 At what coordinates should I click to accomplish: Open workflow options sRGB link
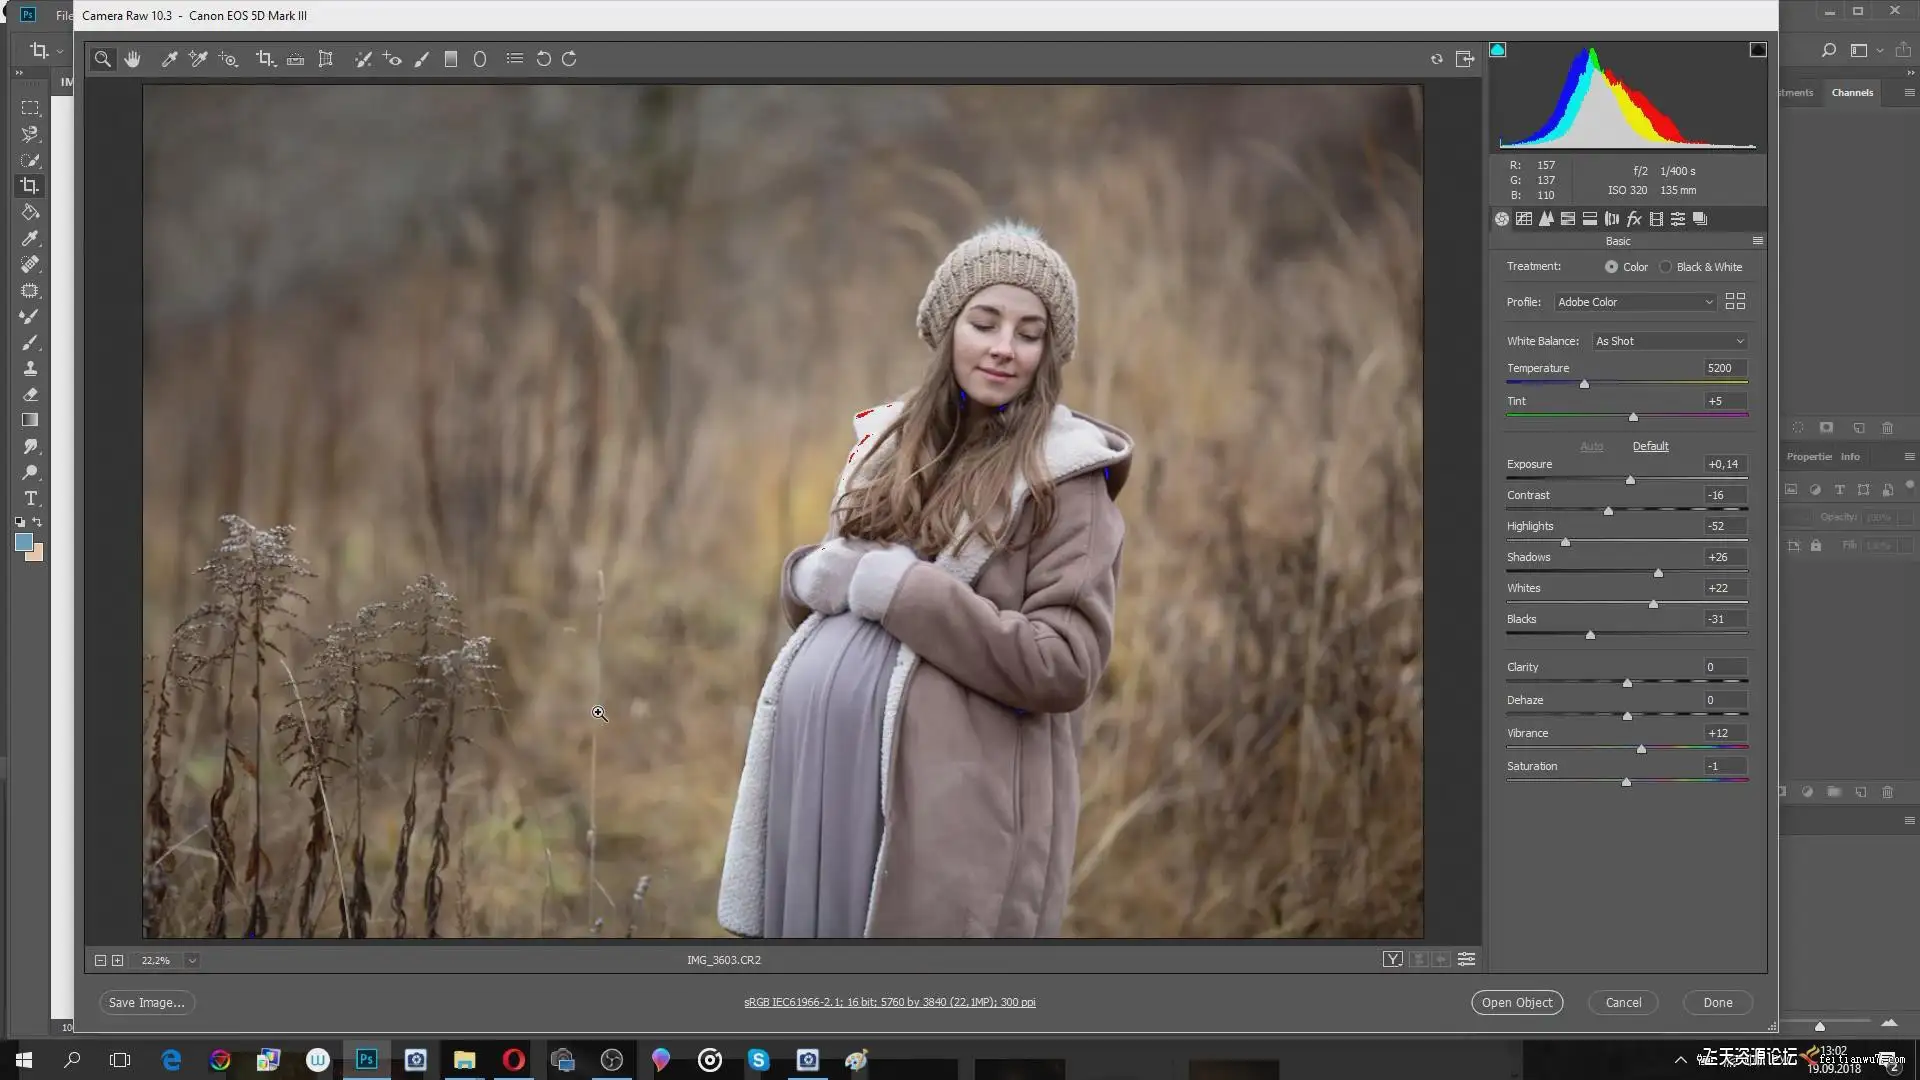[889, 1002]
